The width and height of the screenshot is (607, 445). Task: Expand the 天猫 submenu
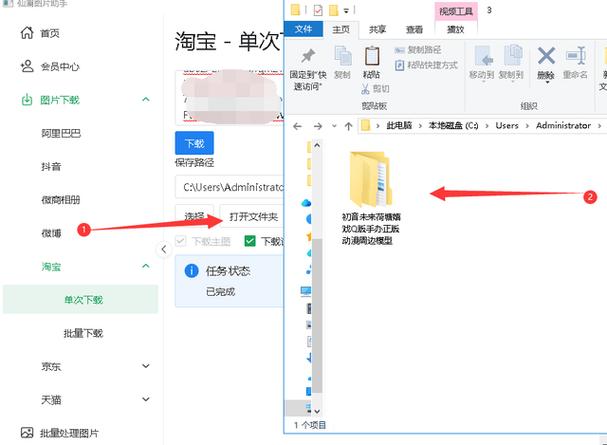146,399
